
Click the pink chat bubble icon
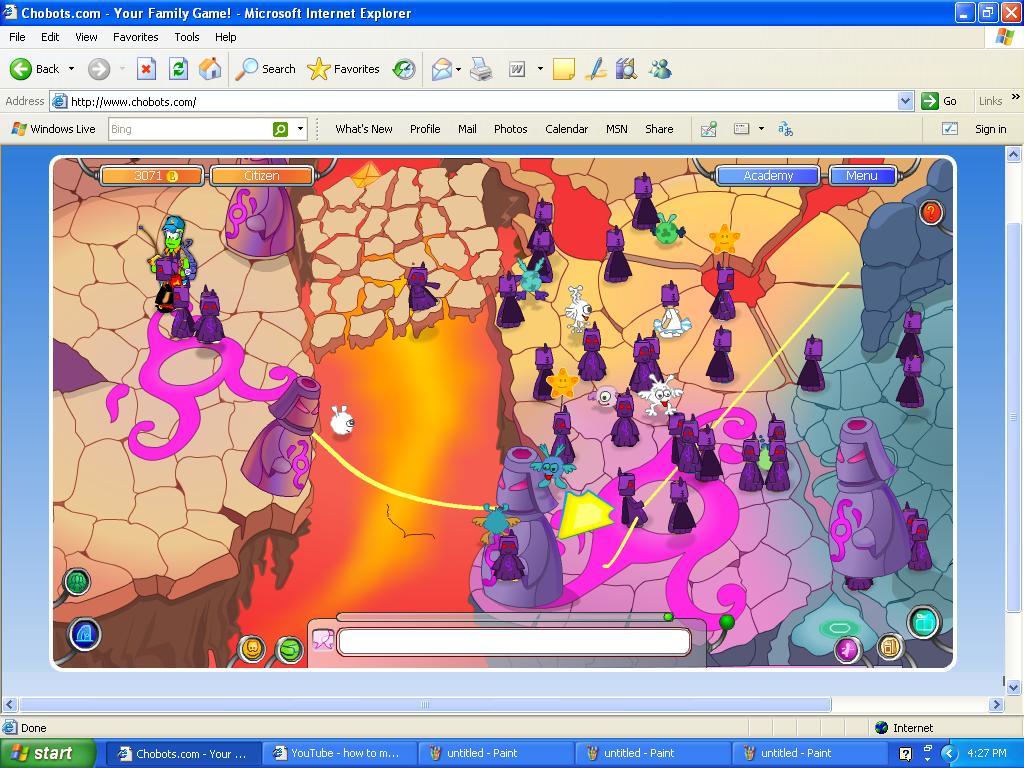coord(323,641)
